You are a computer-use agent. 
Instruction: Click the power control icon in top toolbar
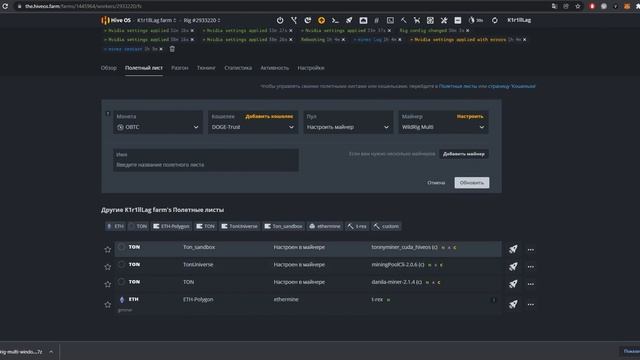pos(280,20)
